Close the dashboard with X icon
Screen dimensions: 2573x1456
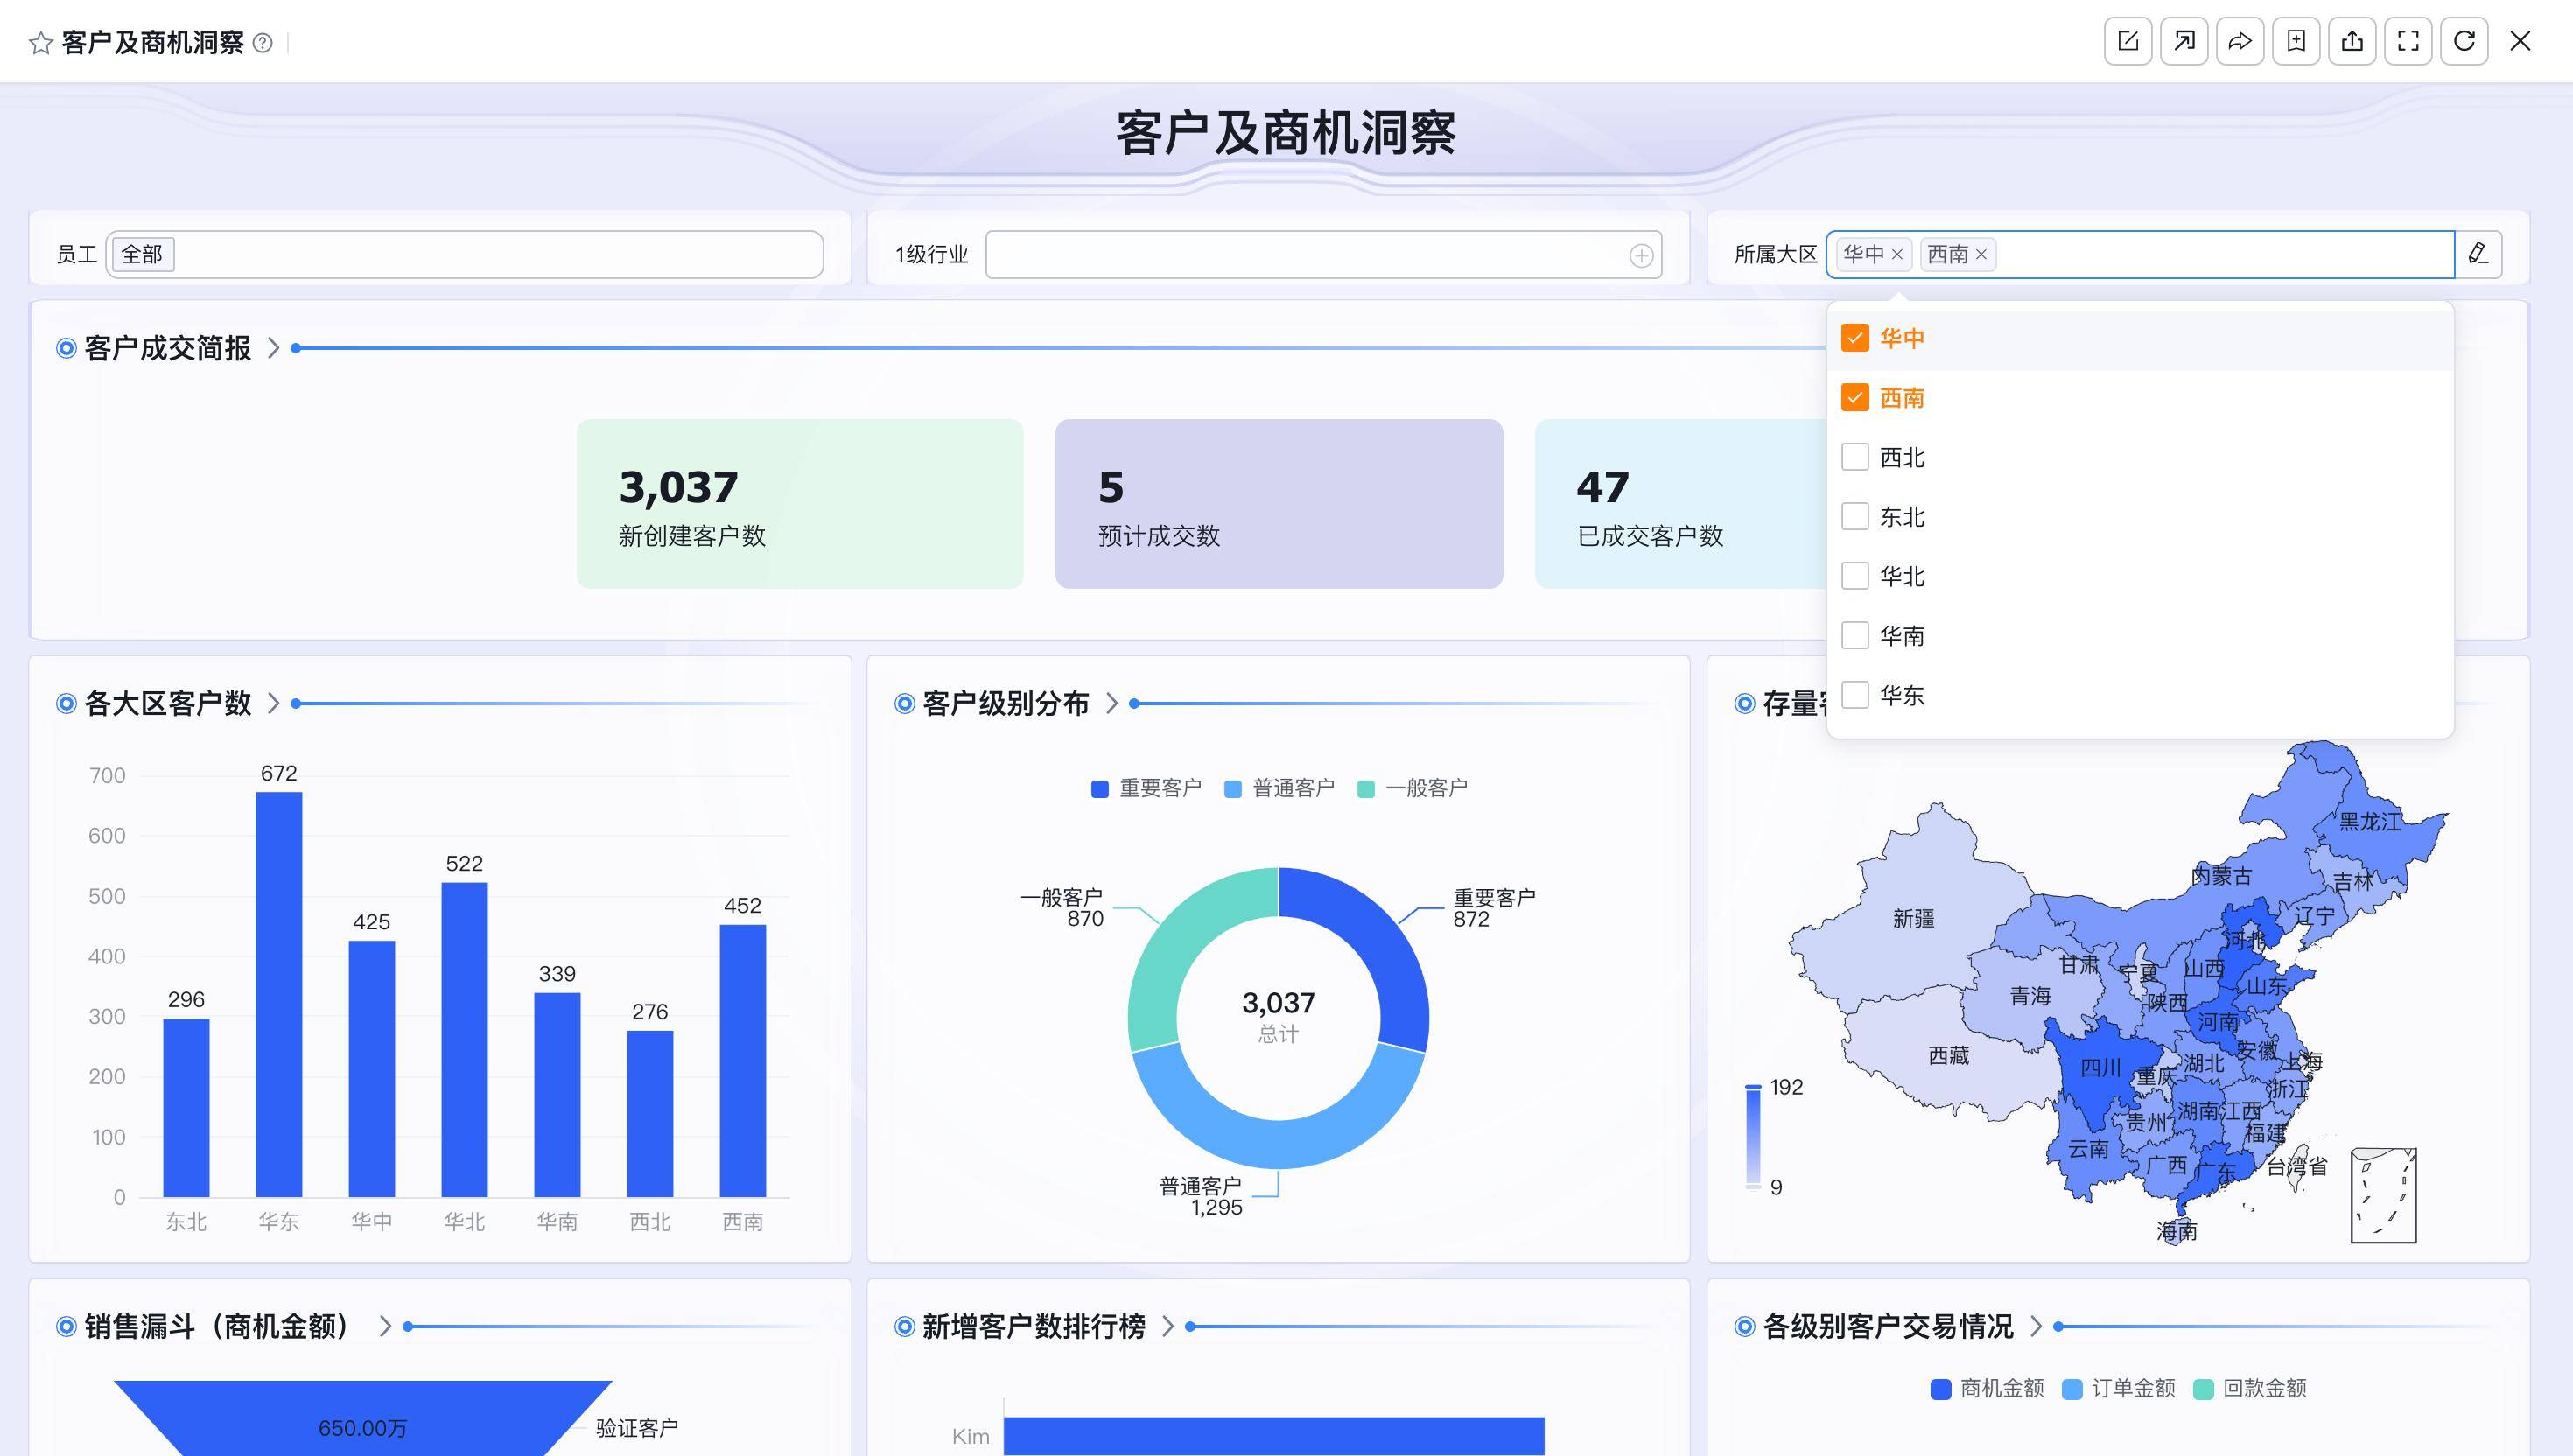coord(2520,41)
